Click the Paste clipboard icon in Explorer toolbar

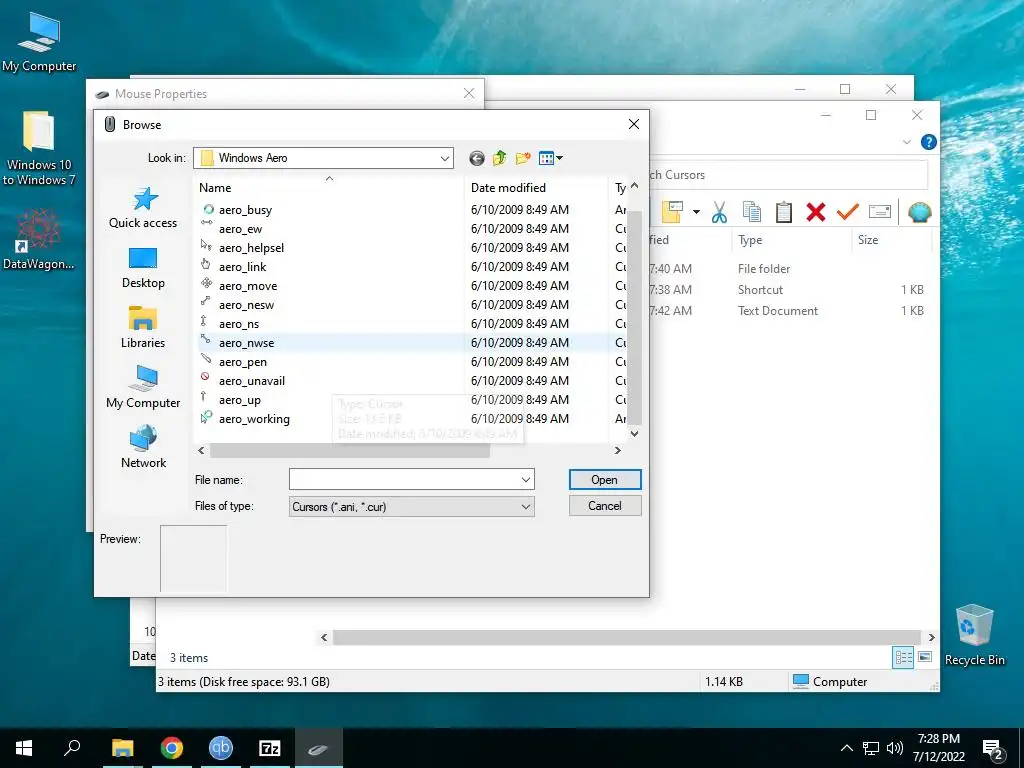tap(784, 212)
